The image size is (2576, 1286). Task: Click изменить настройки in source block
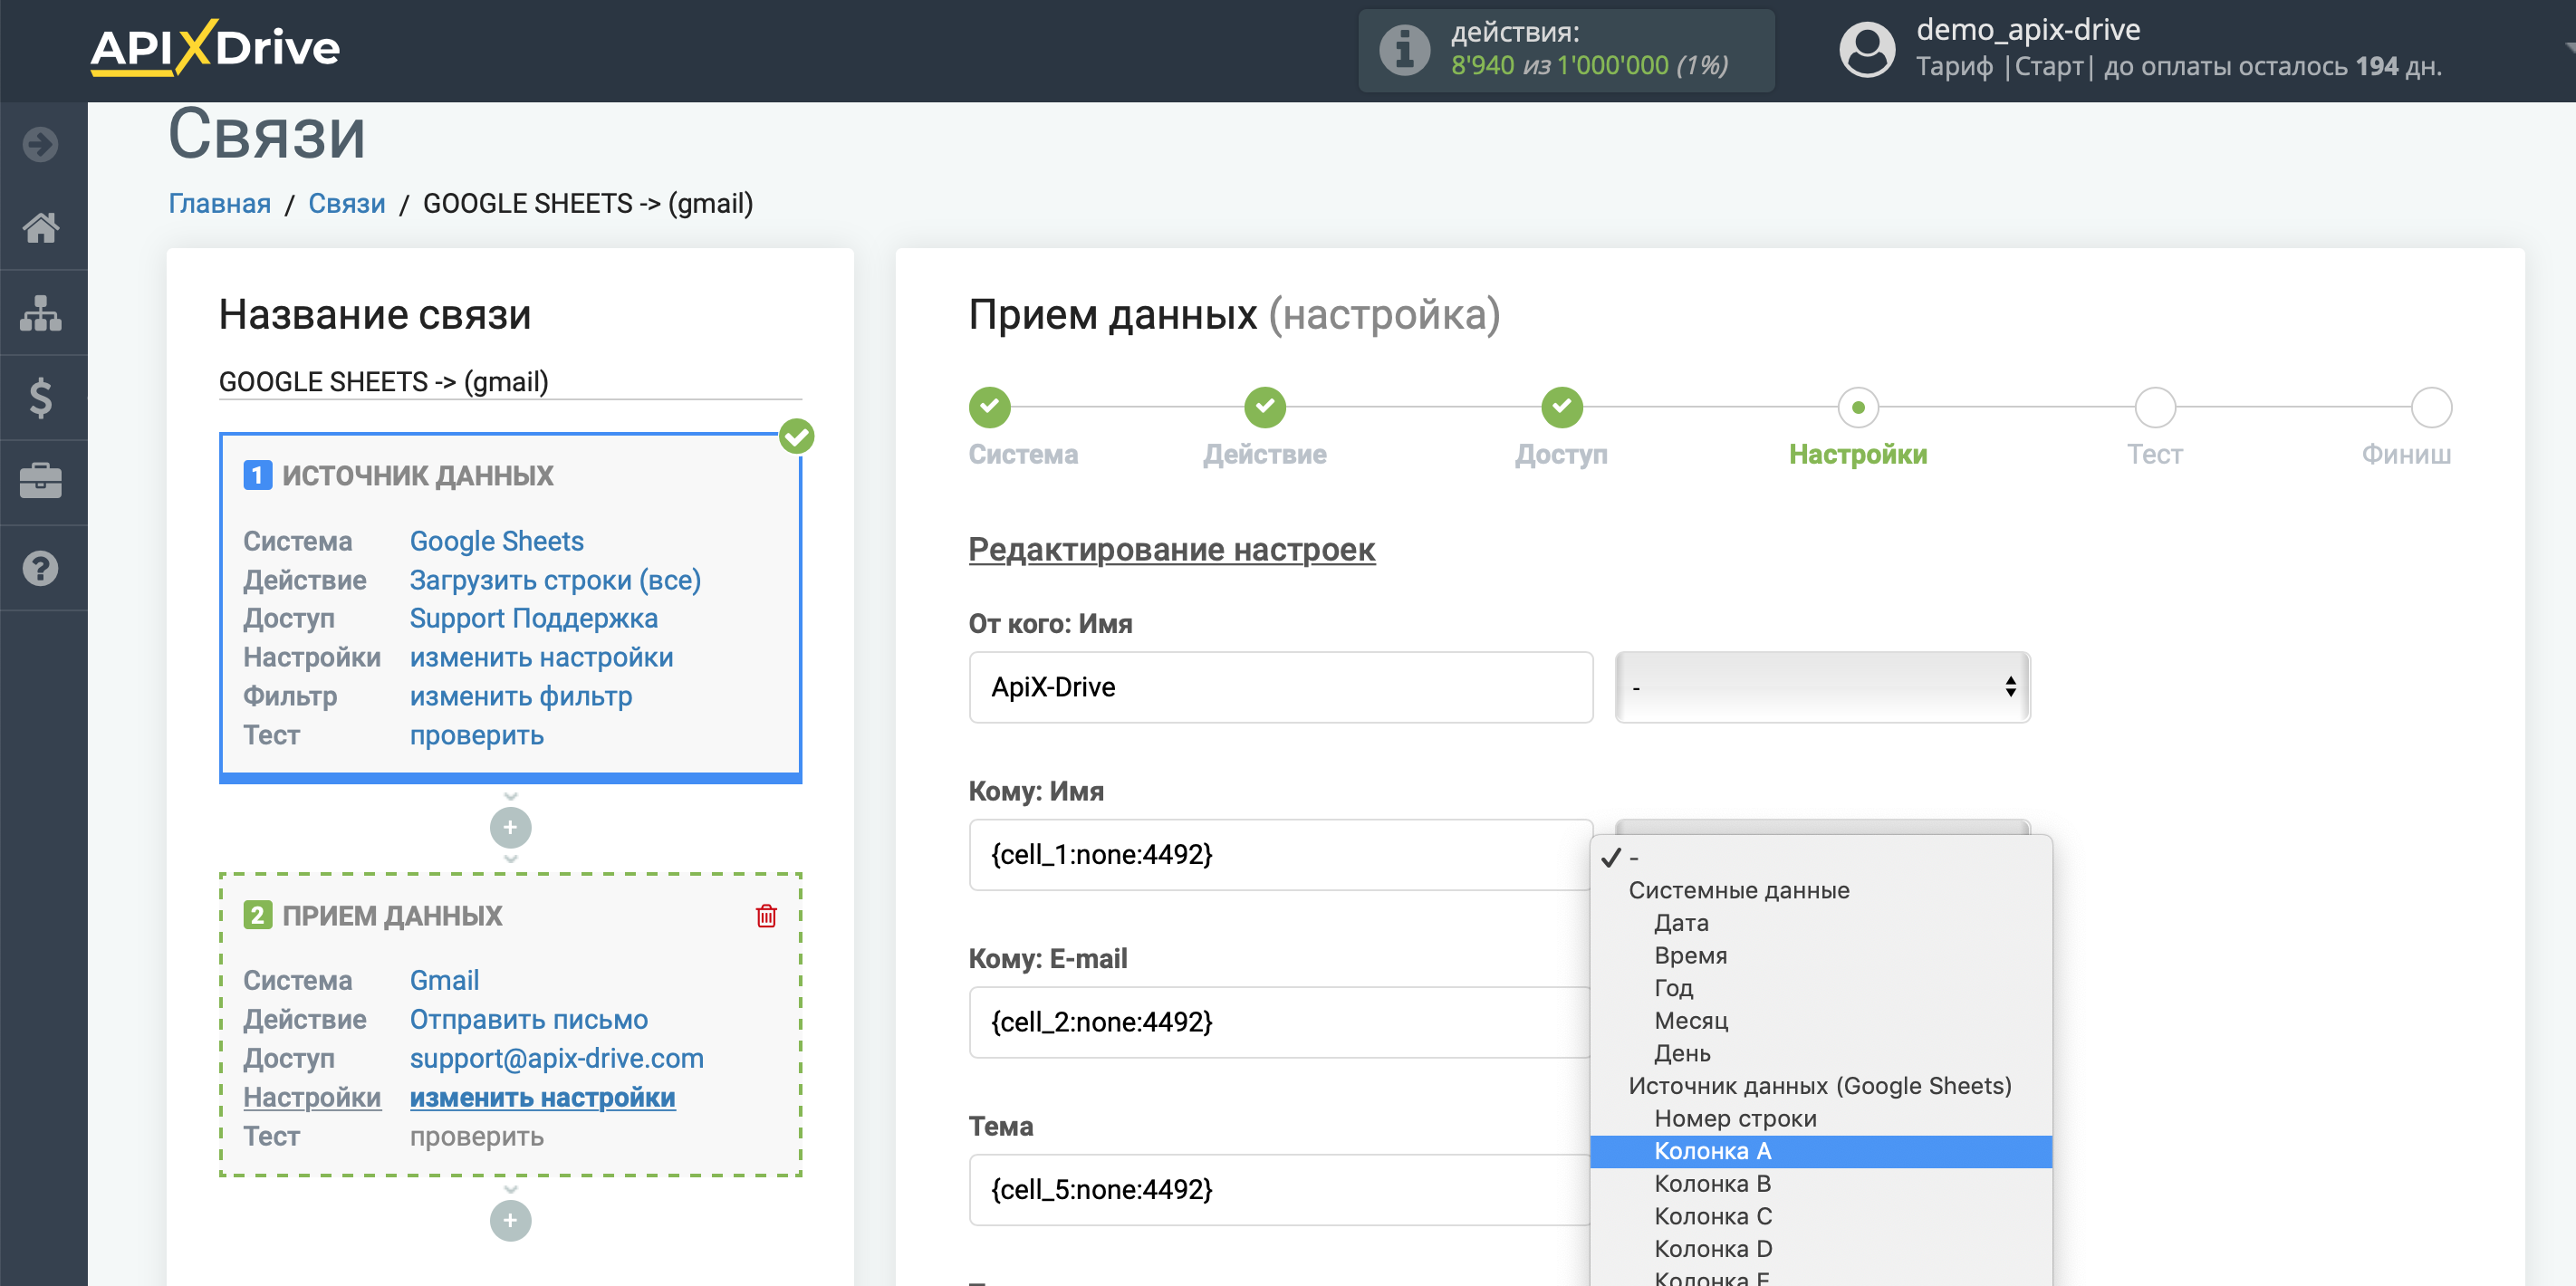click(x=541, y=657)
